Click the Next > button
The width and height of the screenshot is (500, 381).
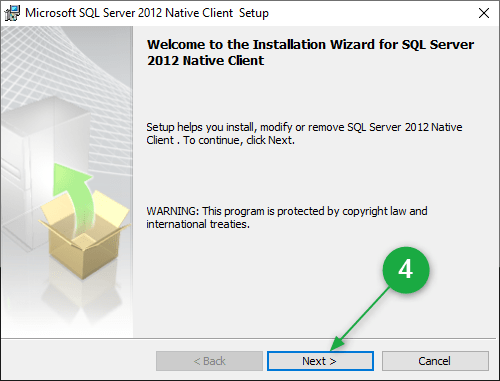pos(320,361)
